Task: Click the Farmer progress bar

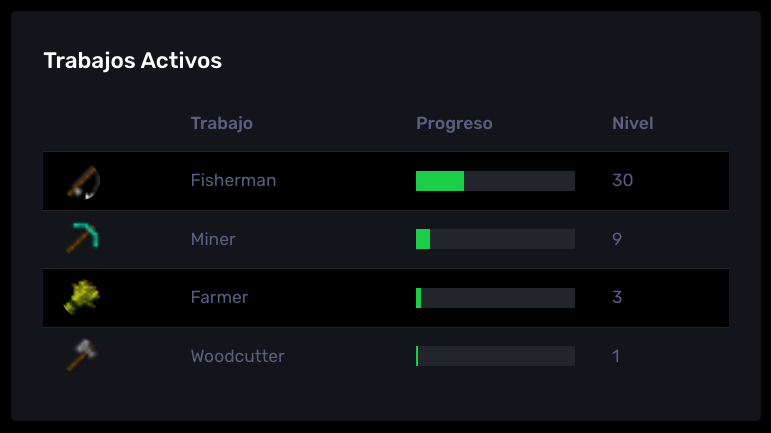Action: pos(495,298)
